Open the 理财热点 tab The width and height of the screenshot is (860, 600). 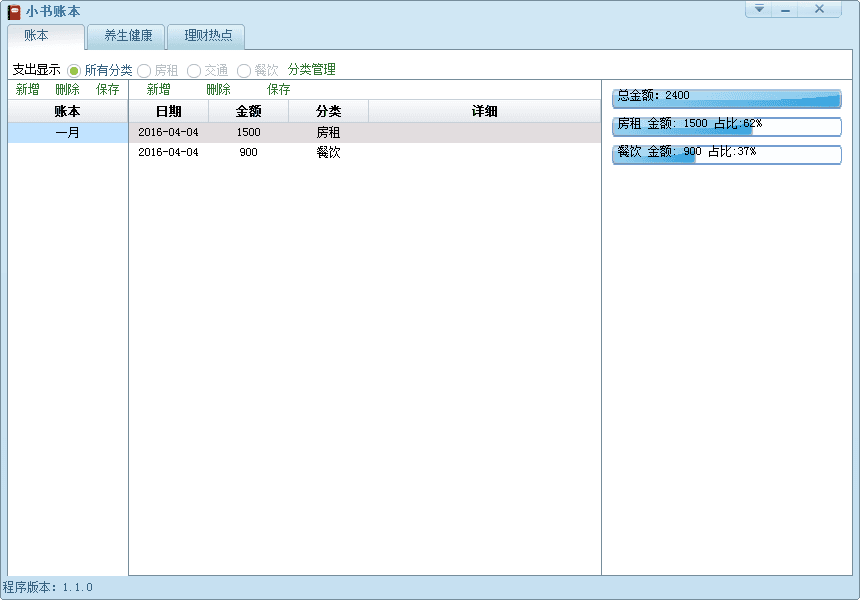207,36
